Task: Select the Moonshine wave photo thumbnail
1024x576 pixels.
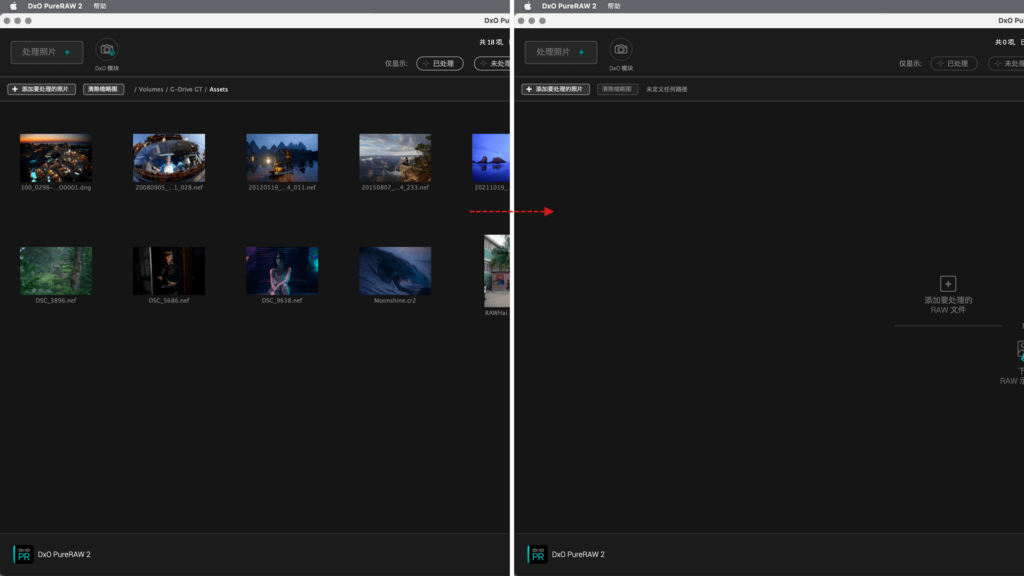Action: click(x=394, y=271)
